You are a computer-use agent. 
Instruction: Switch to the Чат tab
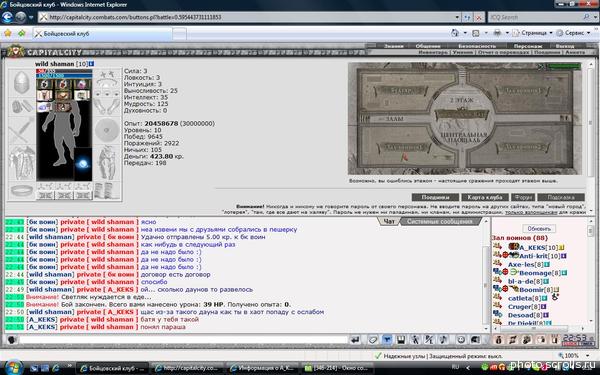point(389,221)
